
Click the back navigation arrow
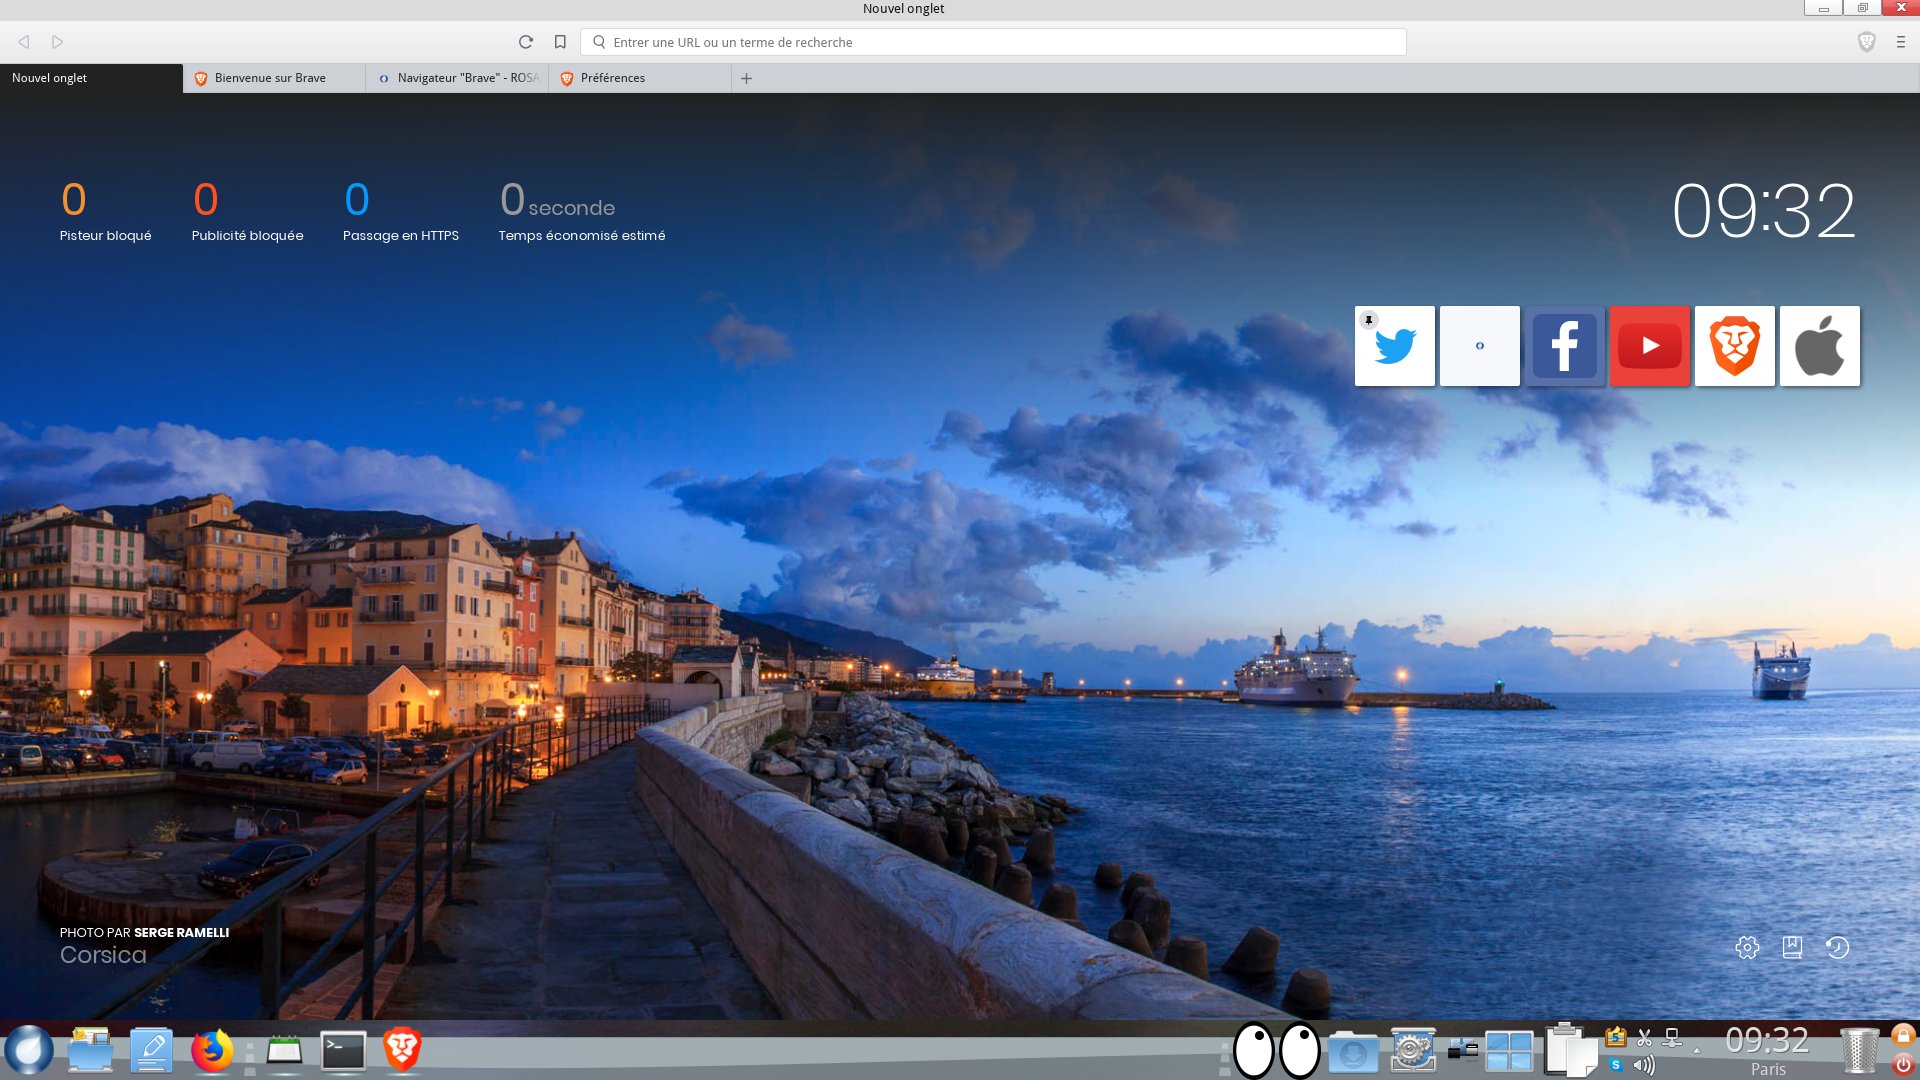pyautogui.click(x=24, y=42)
